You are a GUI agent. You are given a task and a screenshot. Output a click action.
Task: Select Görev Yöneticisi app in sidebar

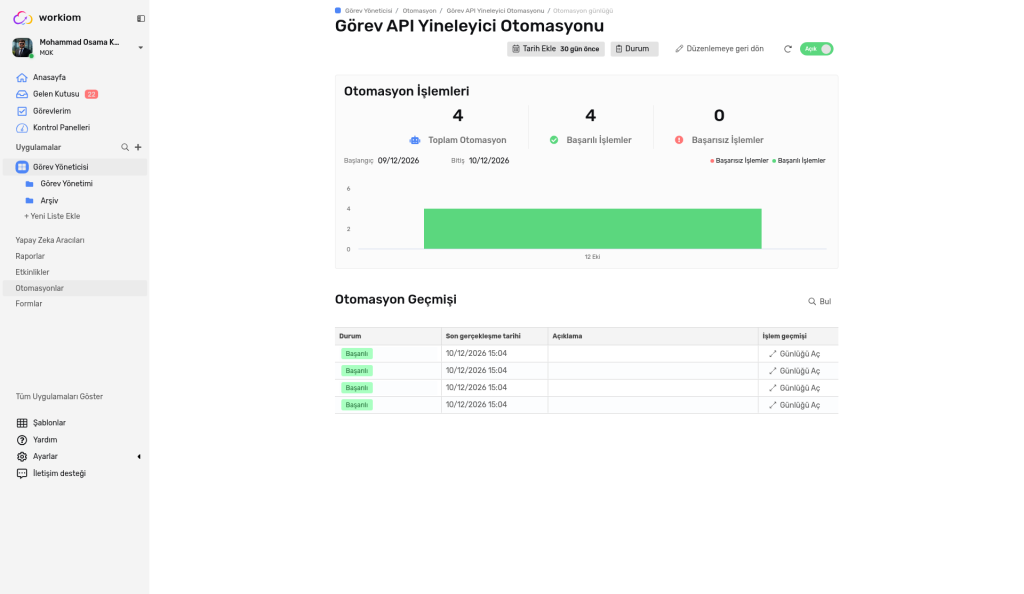tap(75, 167)
